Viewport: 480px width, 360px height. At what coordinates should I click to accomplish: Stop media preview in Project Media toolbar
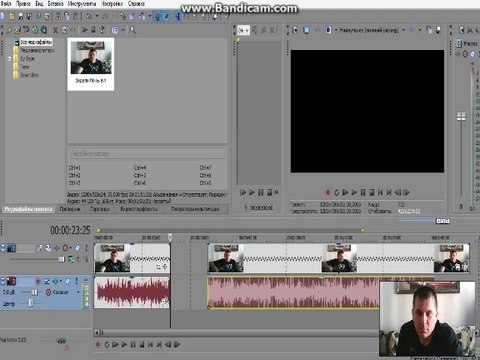point(93,30)
